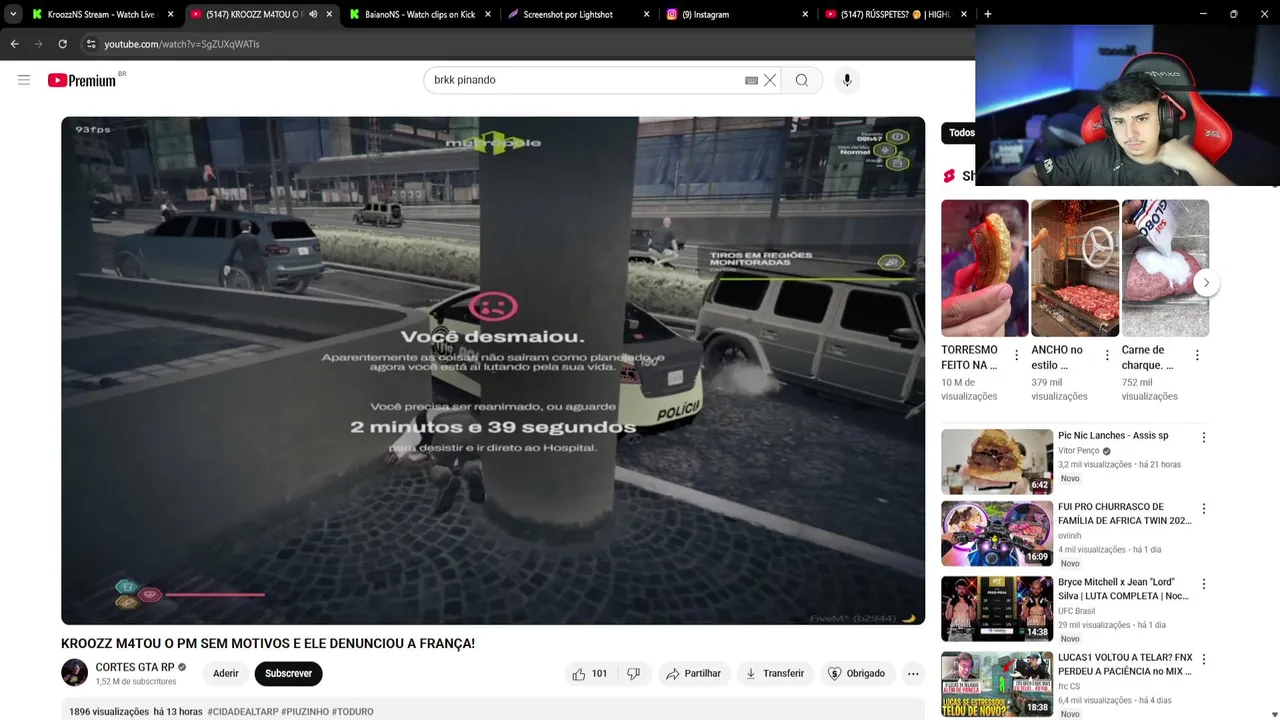Open options menu for ANCHO short
The width and height of the screenshot is (1280, 720).
(x=1107, y=355)
